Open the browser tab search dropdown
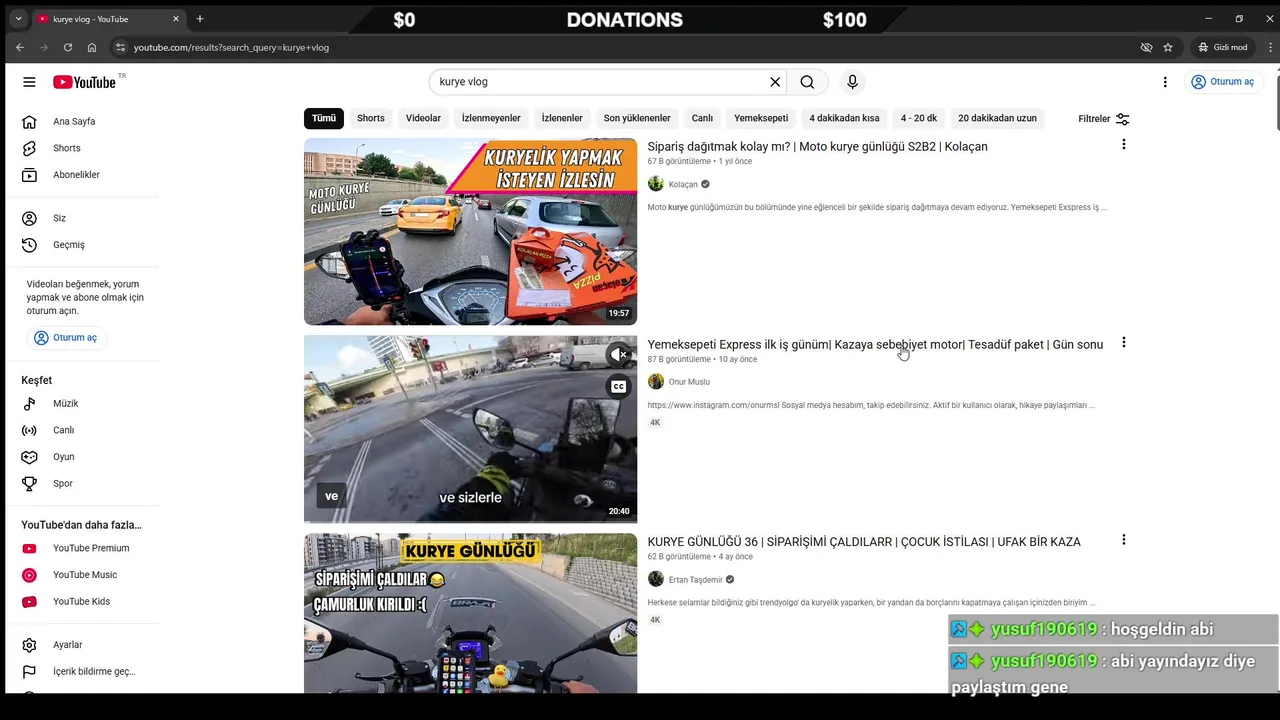Viewport: 1280px width, 720px height. pyautogui.click(x=17, y=19)
